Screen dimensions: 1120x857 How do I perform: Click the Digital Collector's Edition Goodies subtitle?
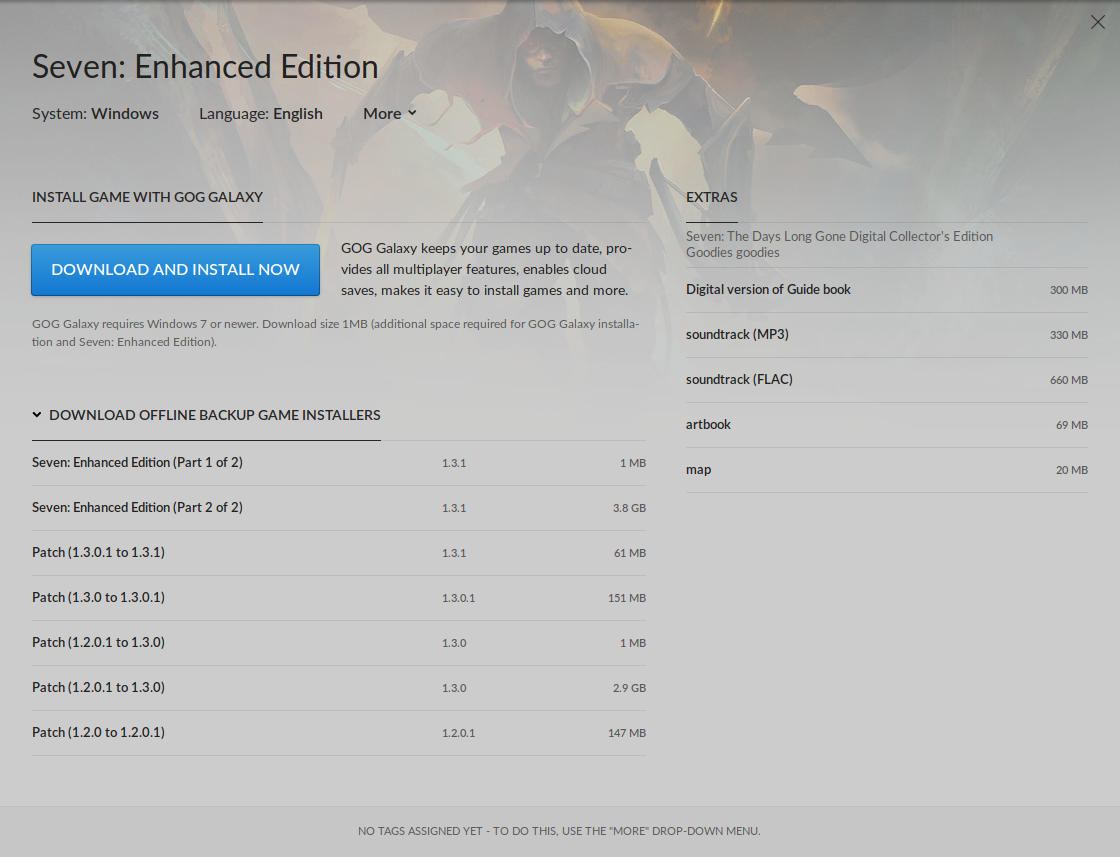[839, 244]
